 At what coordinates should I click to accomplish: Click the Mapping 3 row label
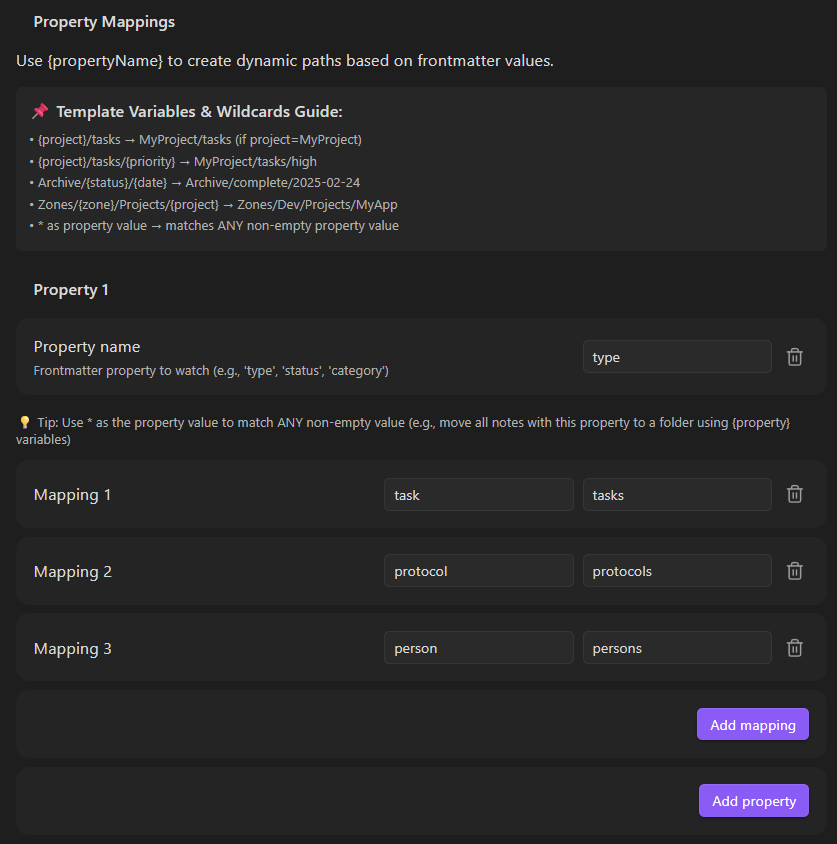73,649
